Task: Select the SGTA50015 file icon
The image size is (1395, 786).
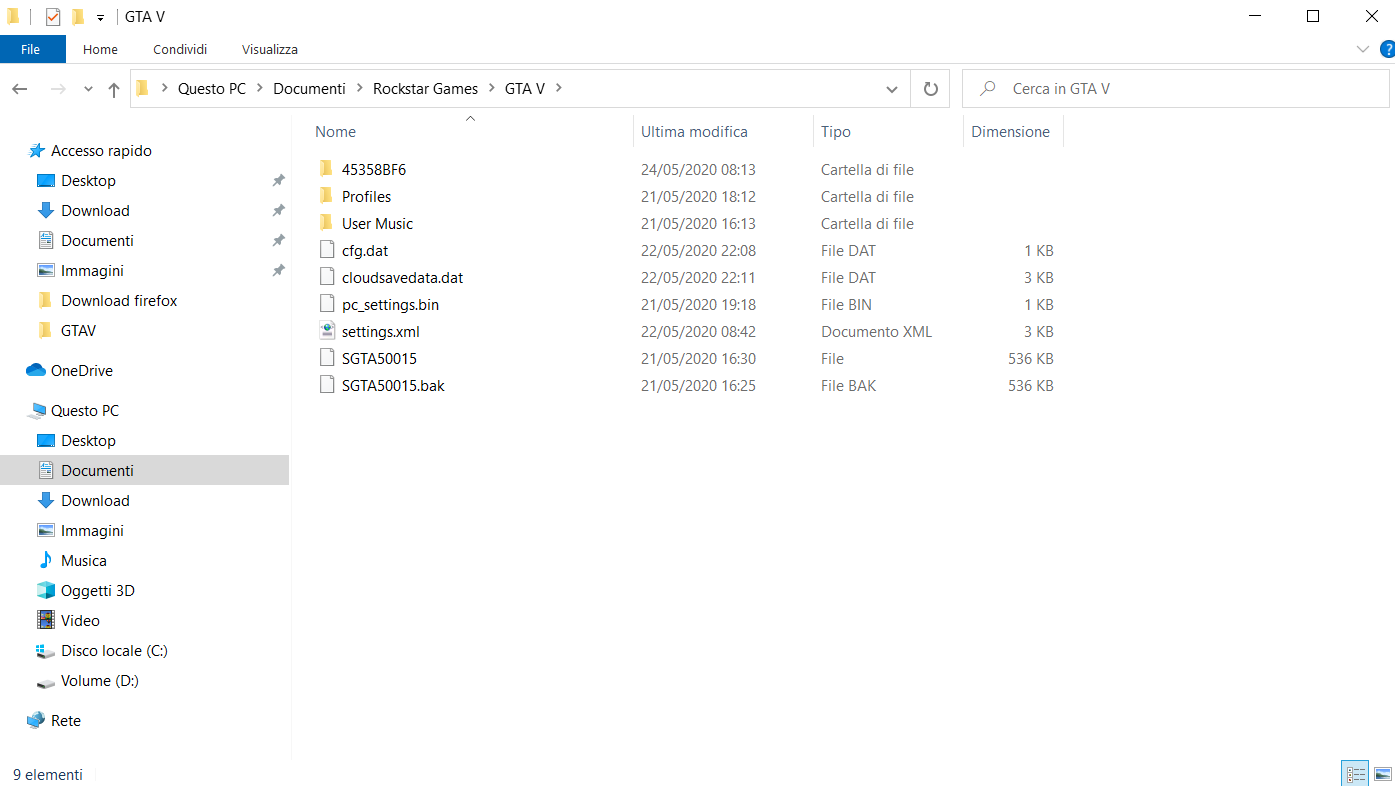Action: [326, 359]
